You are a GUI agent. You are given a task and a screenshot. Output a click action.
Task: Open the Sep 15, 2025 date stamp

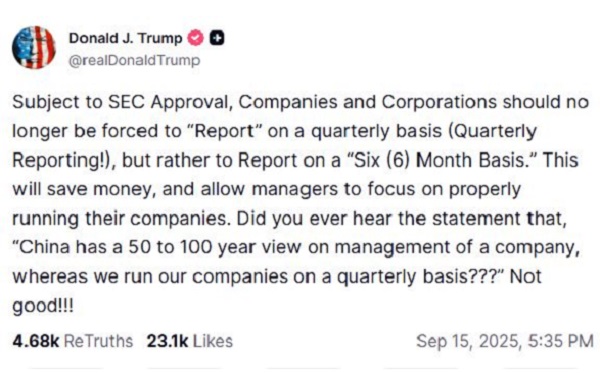tap(469, 341)
